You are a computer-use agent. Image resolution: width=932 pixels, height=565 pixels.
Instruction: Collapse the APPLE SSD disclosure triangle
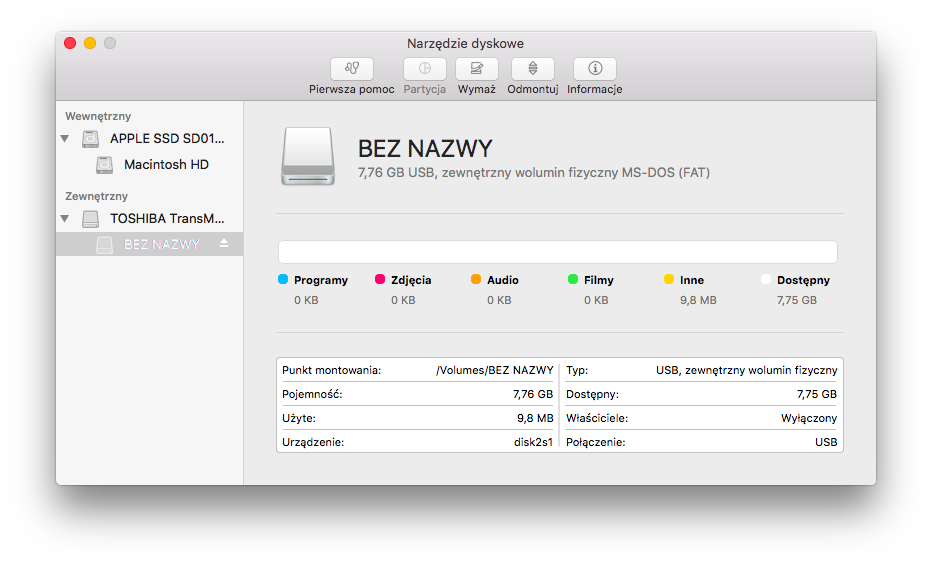point(65,139)
